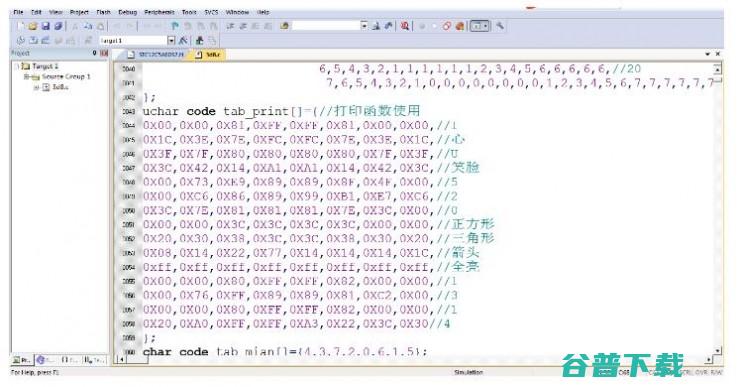This screenshot has height=387, width=740.
Task: Click the vertical scrollbar down arrow
Action: [x=718, y=351]
